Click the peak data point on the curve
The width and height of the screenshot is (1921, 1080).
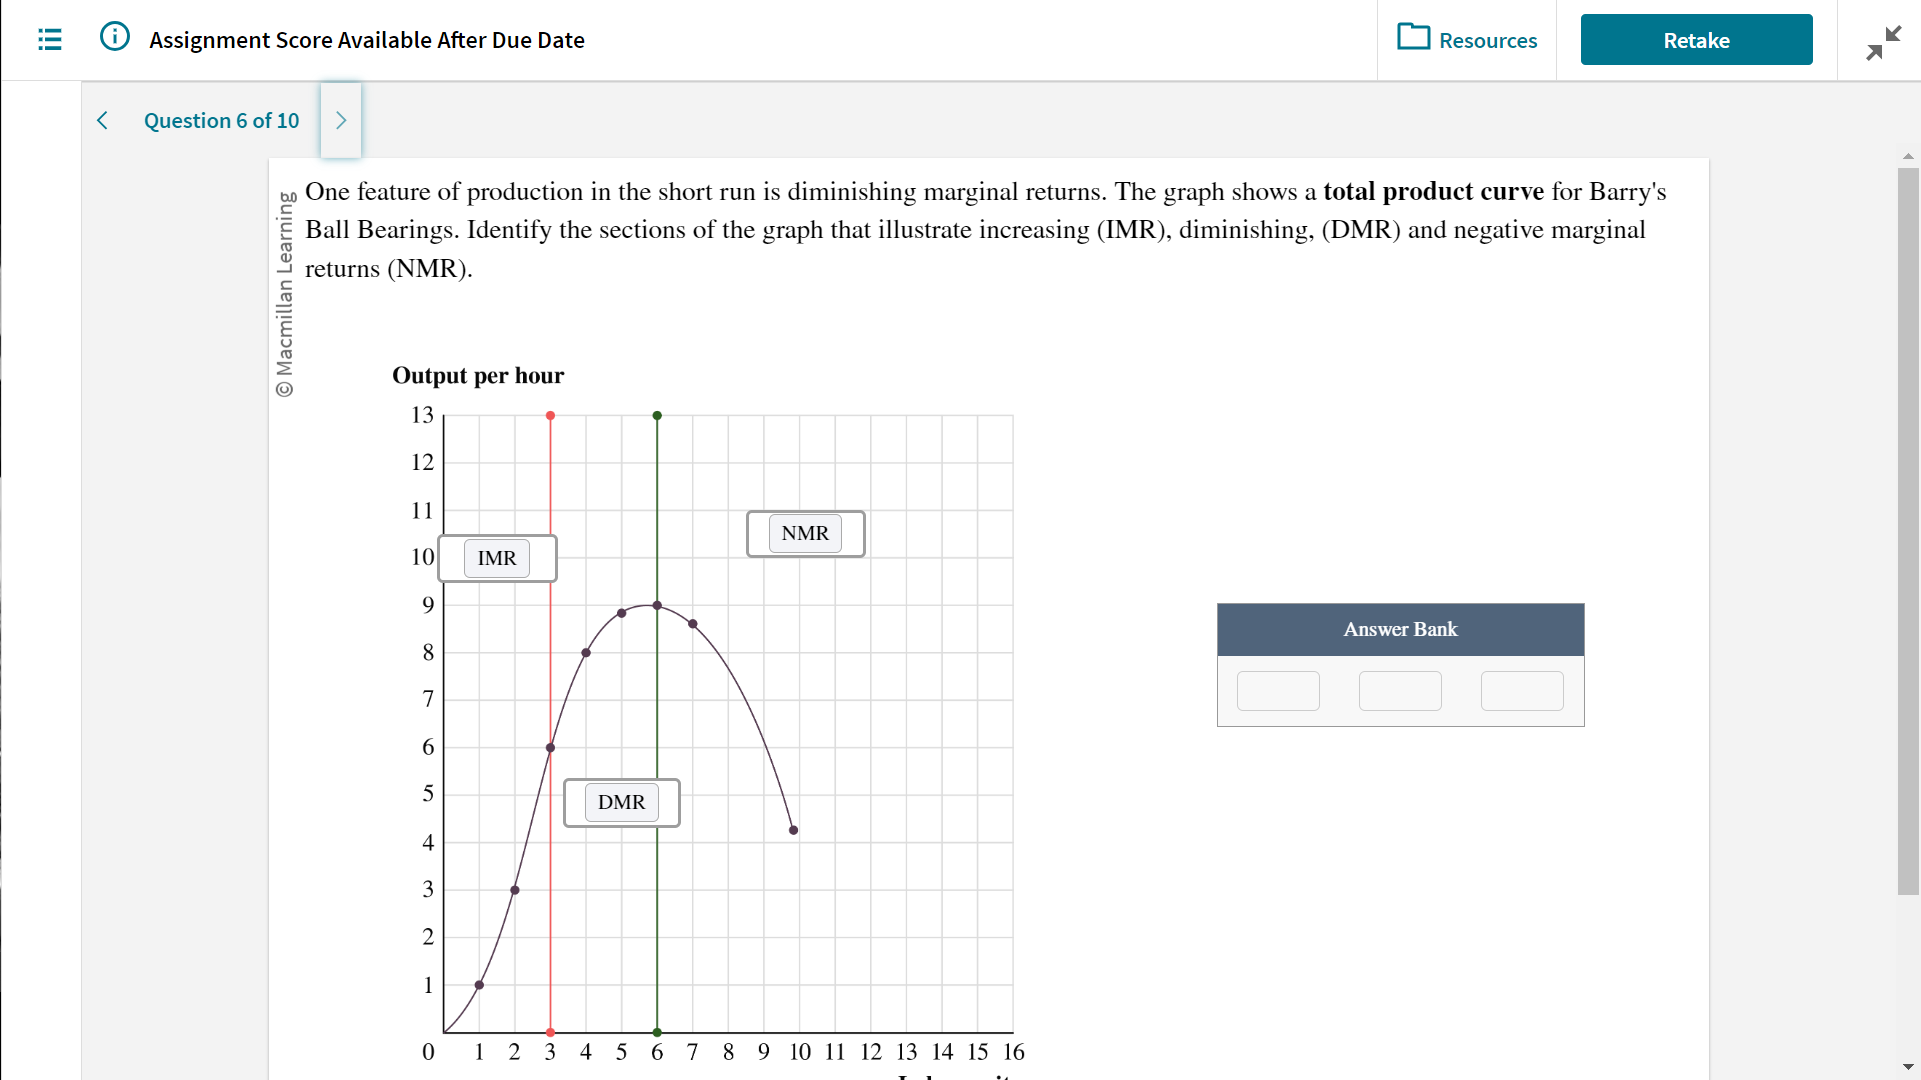tap(657, 605)
